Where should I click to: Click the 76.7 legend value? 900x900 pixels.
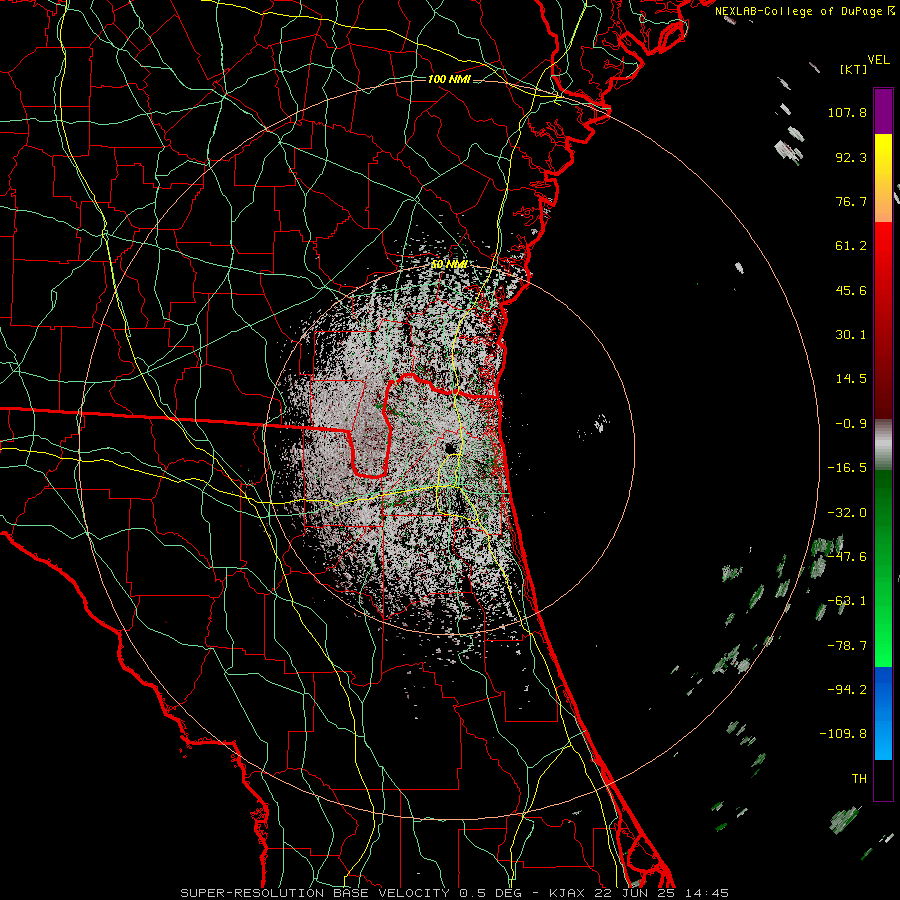[851, 201]
